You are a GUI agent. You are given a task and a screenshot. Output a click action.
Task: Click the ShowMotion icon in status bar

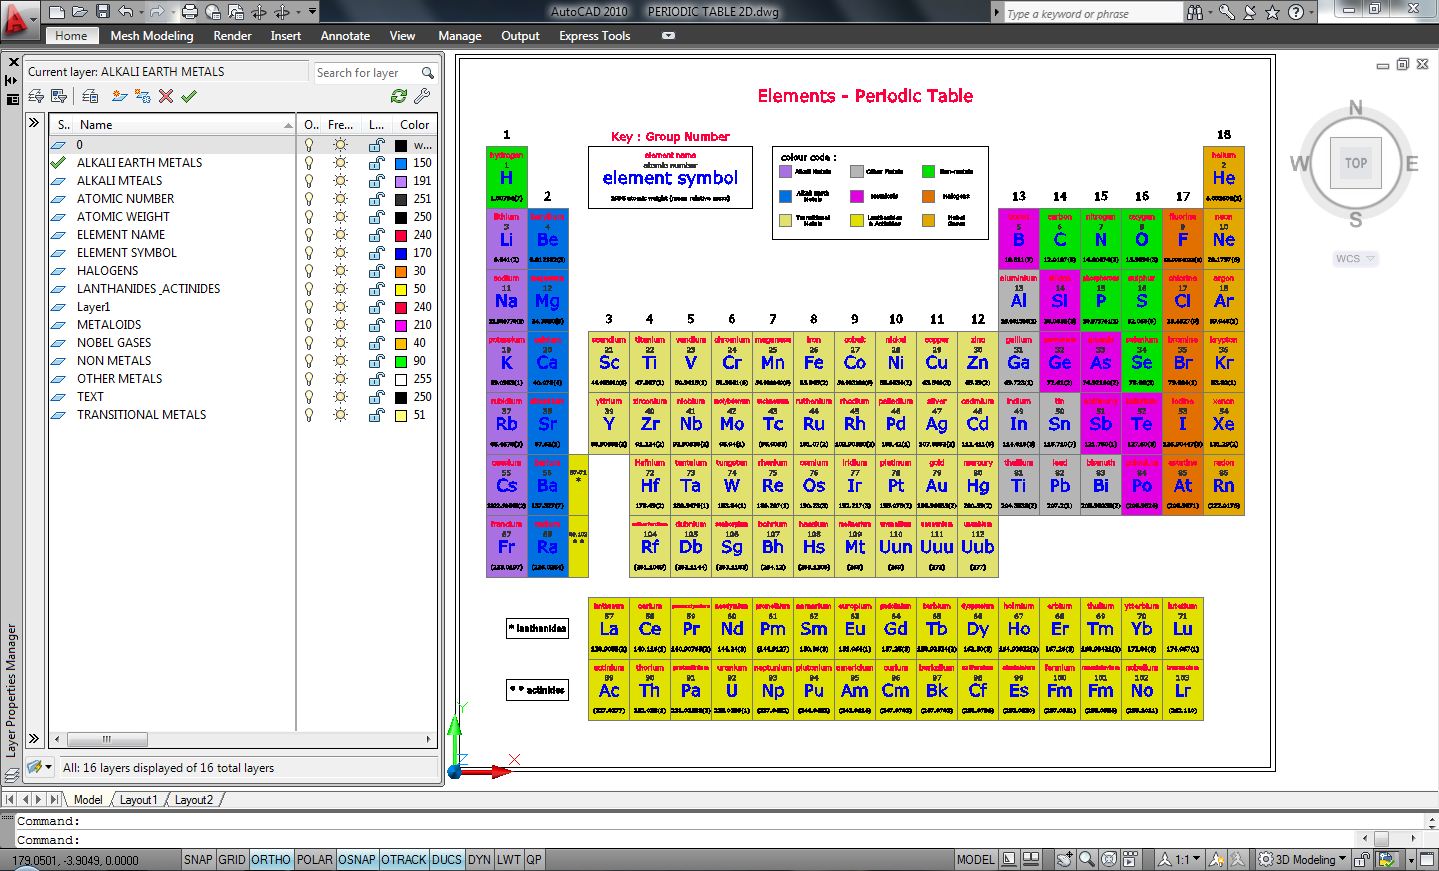click(x=1131, y=859)
